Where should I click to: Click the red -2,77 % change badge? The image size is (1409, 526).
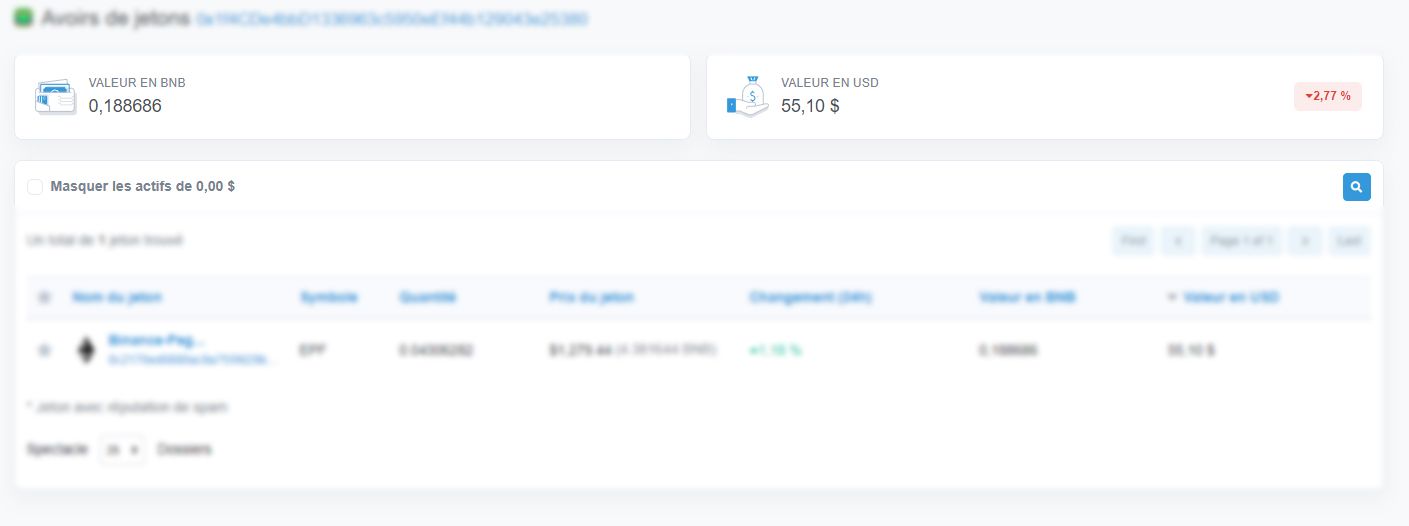click(1327, 96)
